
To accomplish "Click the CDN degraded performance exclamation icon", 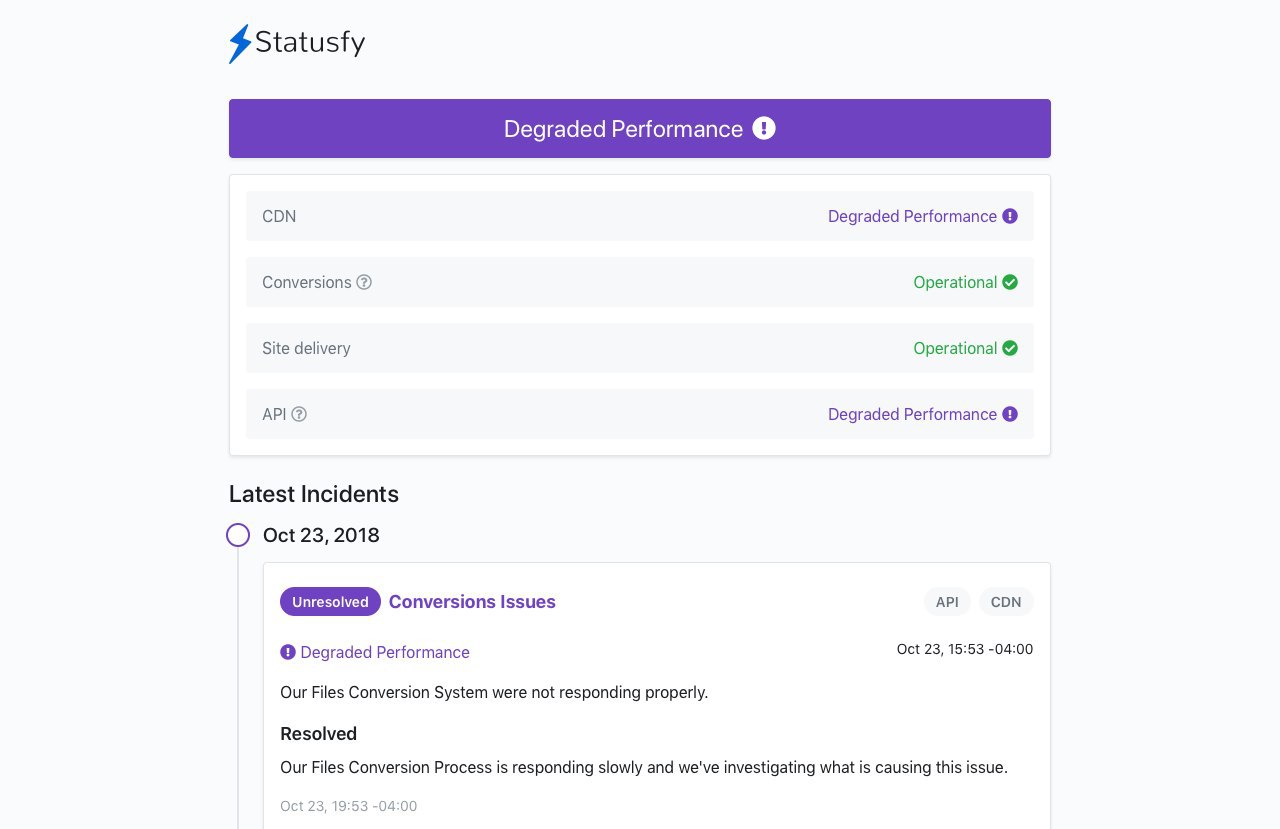I will pos(1010,216).
